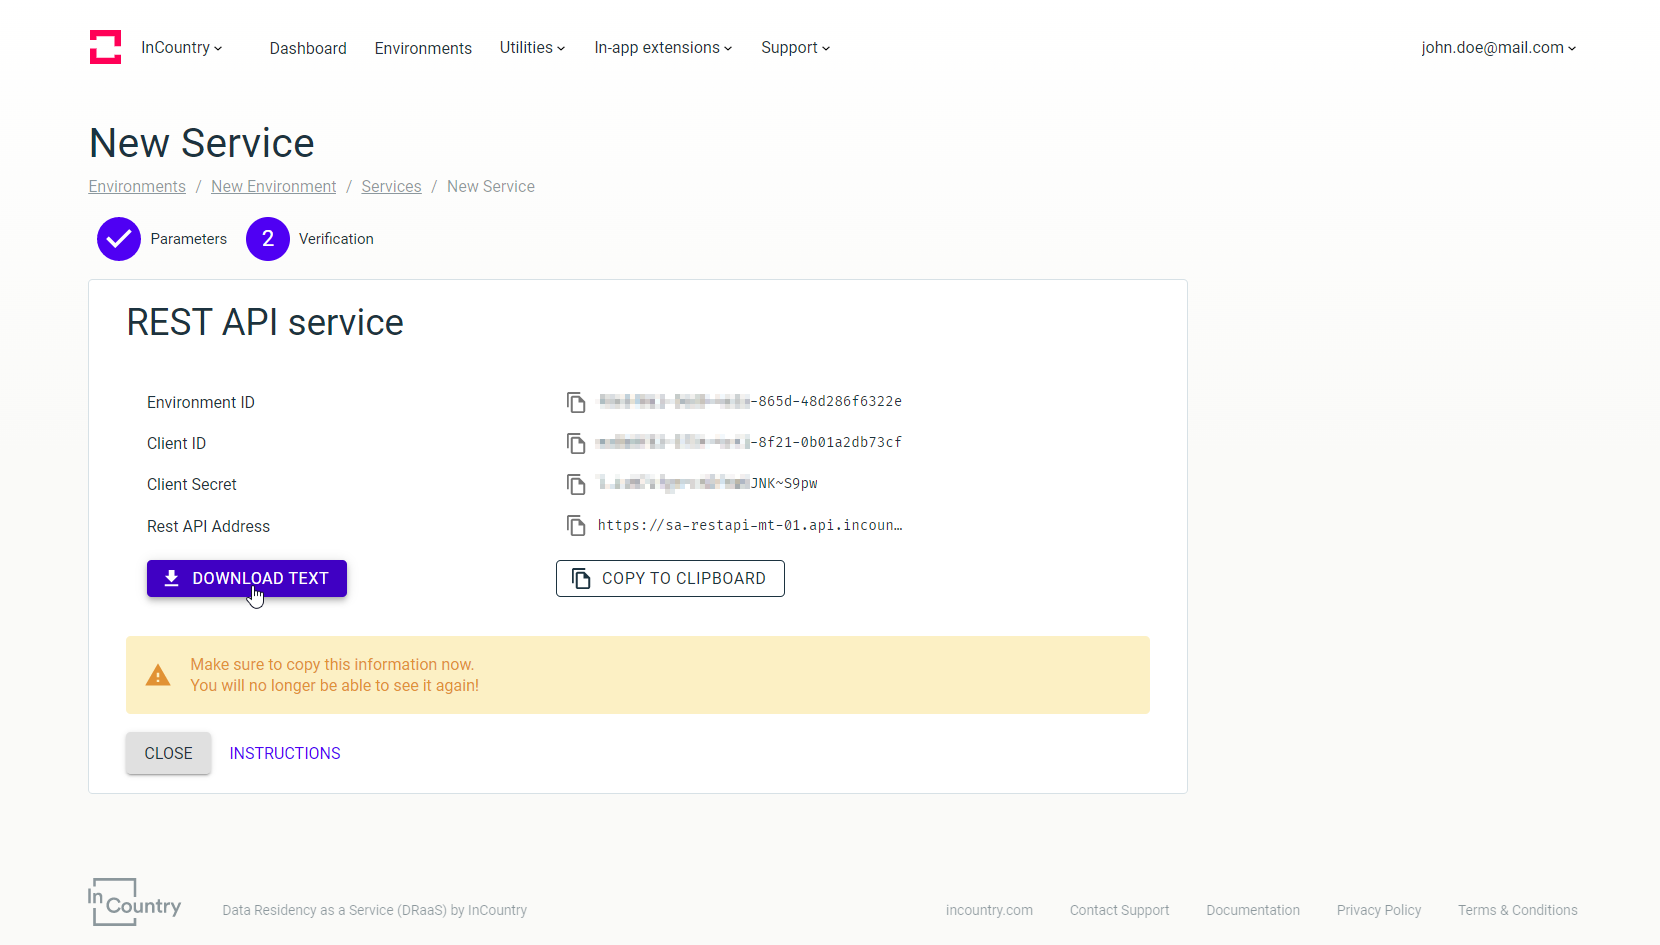The height and width of the screenshot is (945, 1660).
Task: Navigate to Environments breadcrumb link
Action: coord(137,186)
